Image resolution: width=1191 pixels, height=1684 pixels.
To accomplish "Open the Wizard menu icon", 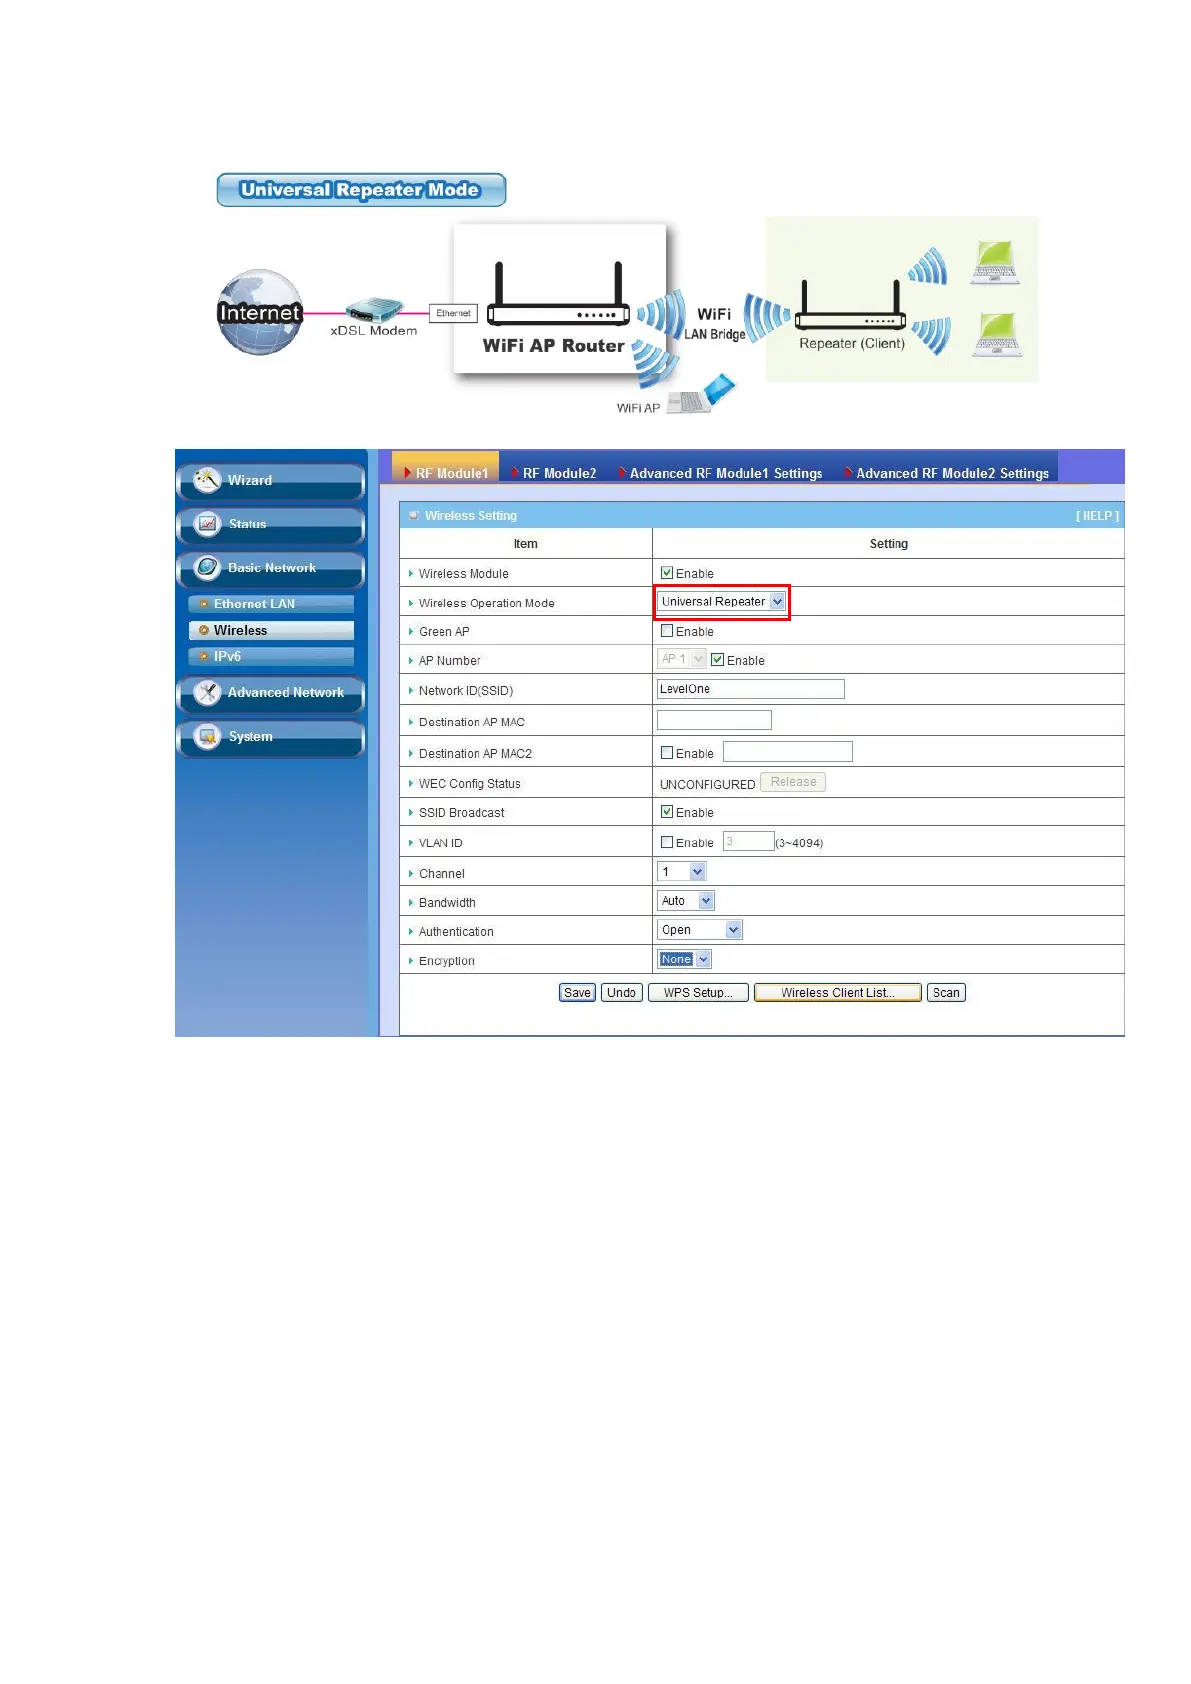I will [207, 480].
